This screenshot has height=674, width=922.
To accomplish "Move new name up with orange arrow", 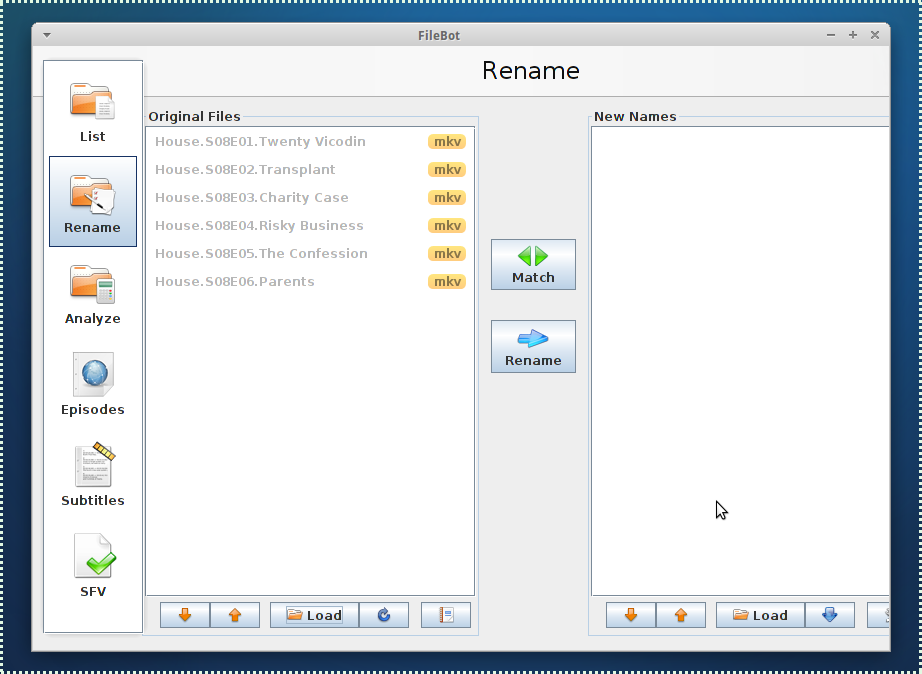I will coord(681,615).
